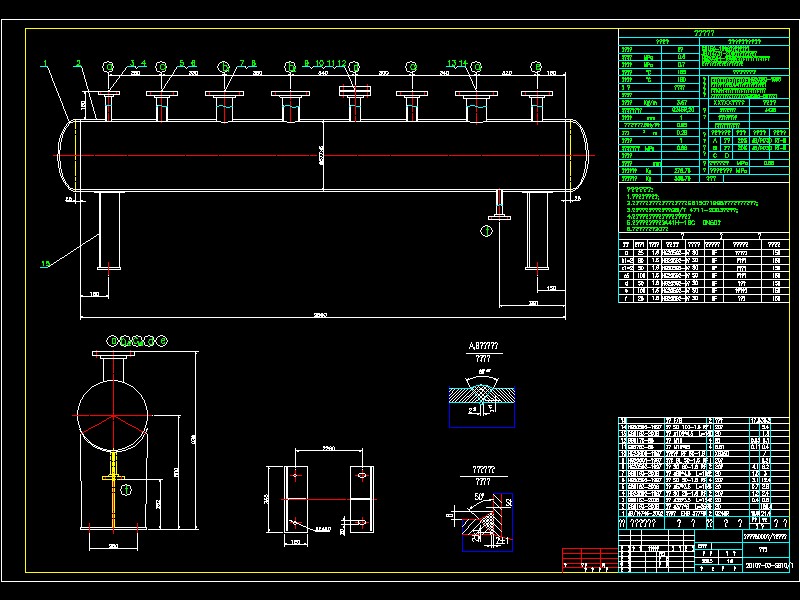800x600 pixels.
Task: Select callout 15 beside left support
Action: pyautogui.click(x=45, y=264)
